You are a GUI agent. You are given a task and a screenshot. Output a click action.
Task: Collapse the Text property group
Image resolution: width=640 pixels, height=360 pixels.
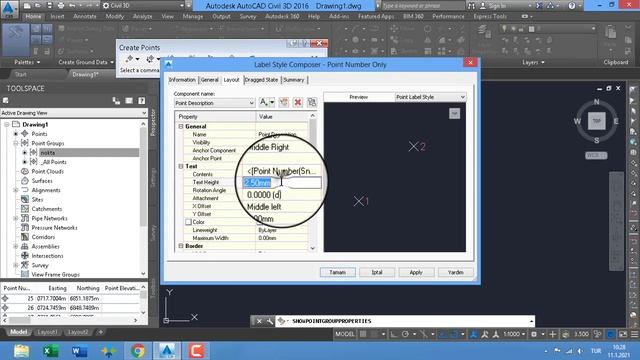[181, 166]
